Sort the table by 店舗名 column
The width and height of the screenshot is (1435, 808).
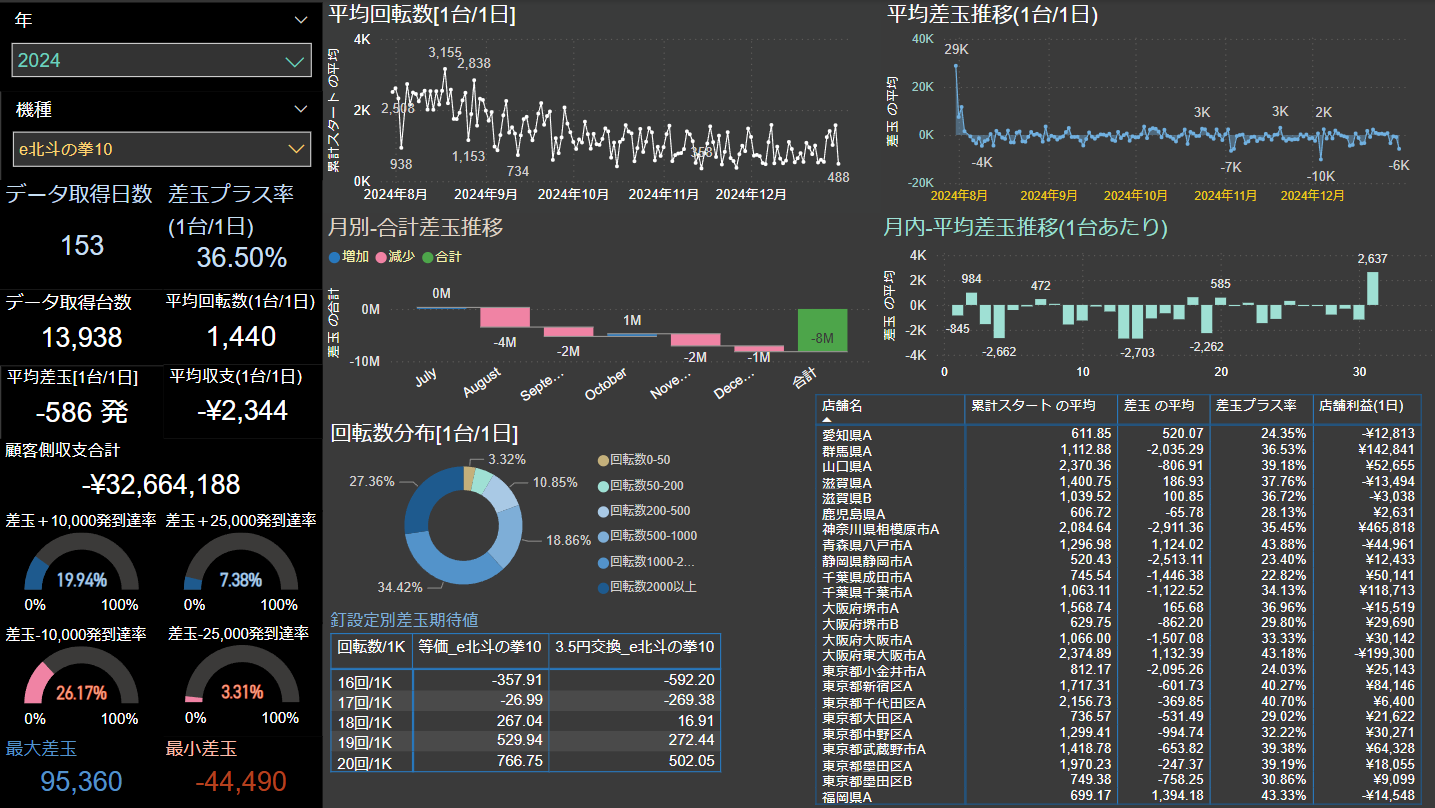tap(842, 406)
